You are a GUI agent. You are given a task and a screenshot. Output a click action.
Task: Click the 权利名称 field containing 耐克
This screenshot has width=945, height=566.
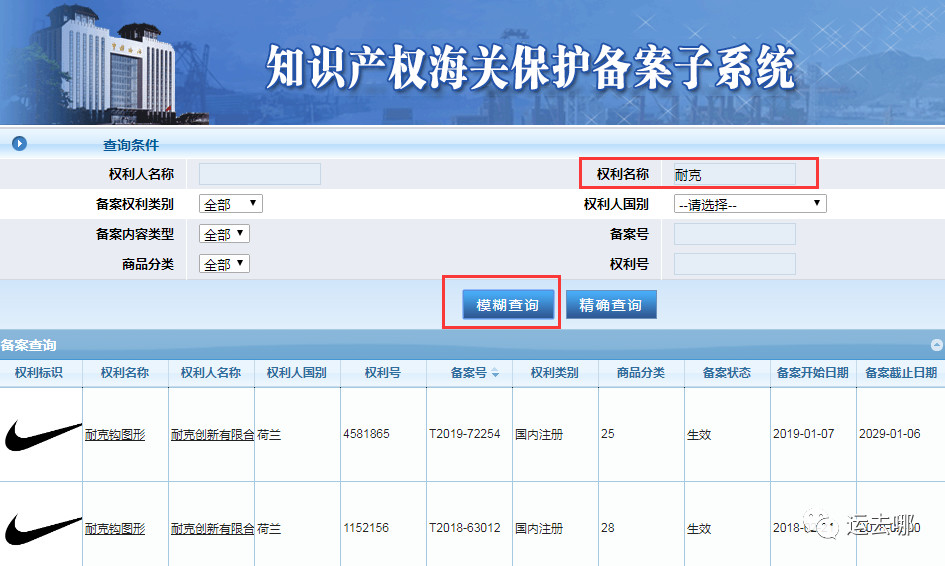[x=735, y=174]
